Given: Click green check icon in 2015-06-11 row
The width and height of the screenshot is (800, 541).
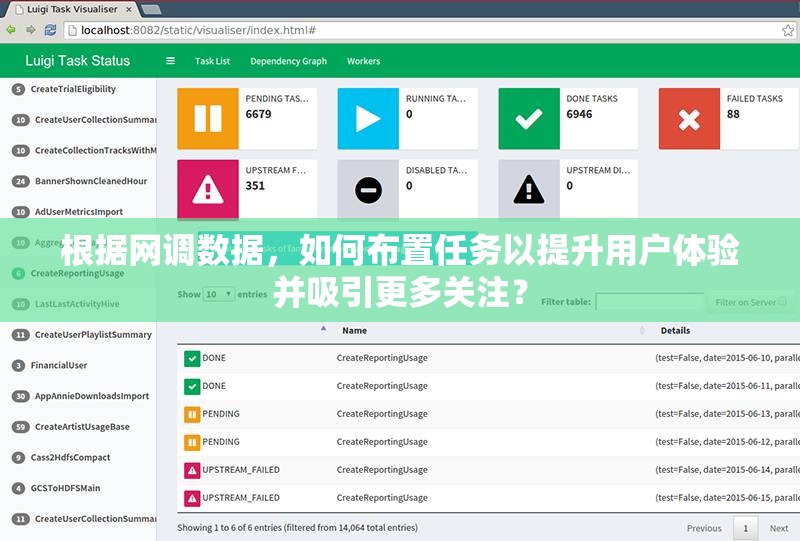Looking at the screenshot, I should pyautogui.click(x=192, y=386).
